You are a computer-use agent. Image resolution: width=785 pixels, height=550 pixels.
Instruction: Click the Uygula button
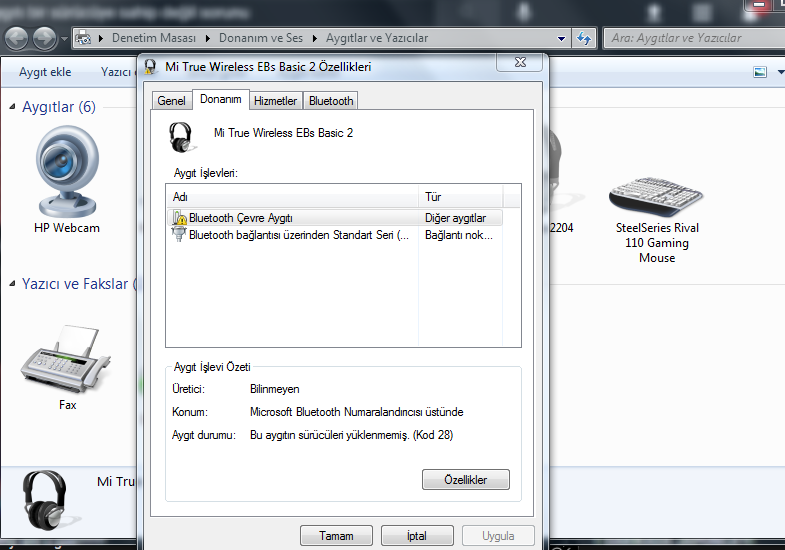(x=498, y=535)
